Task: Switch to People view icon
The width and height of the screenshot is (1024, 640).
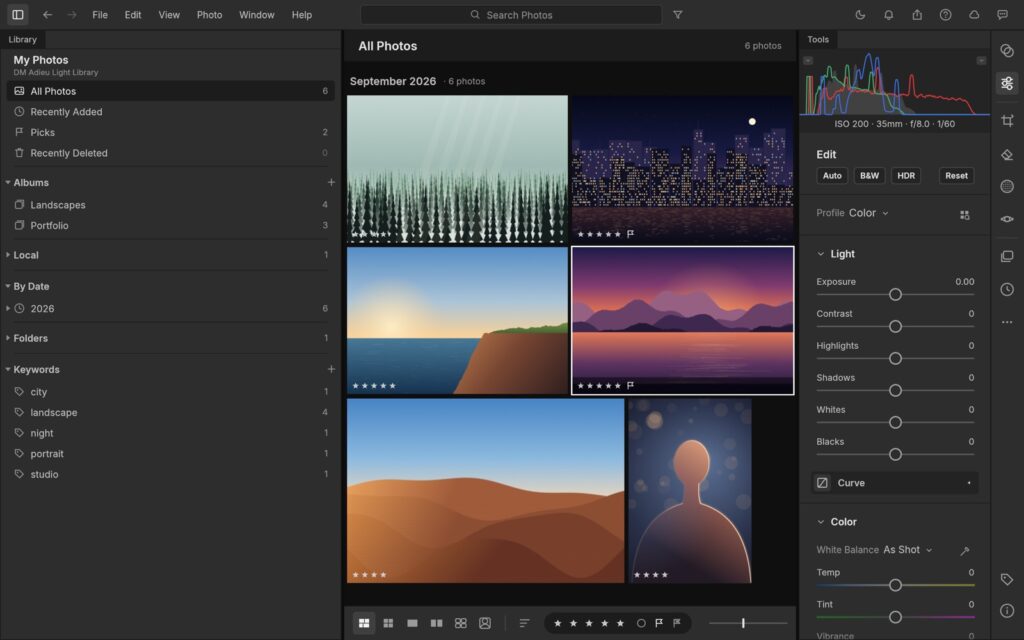Action: coord(485,623)
